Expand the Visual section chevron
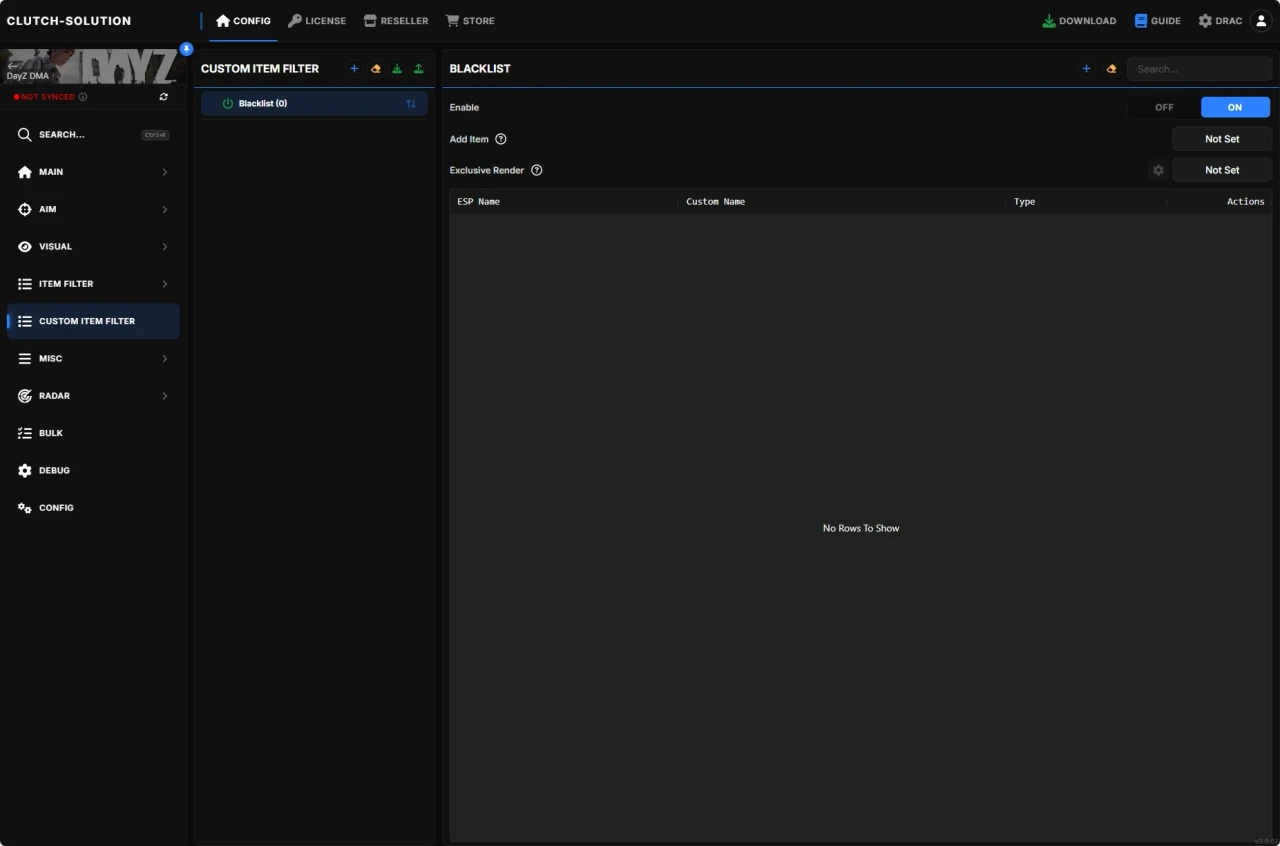This screenshot has width=1280, height=846. (165, 246)
